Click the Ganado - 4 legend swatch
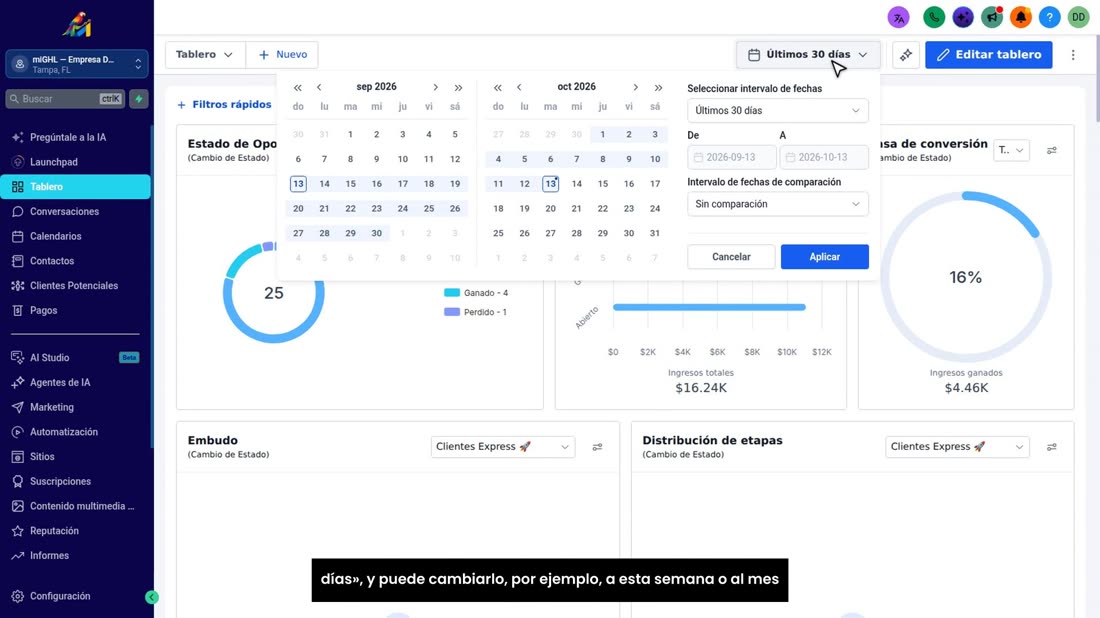 pos(452,293)
